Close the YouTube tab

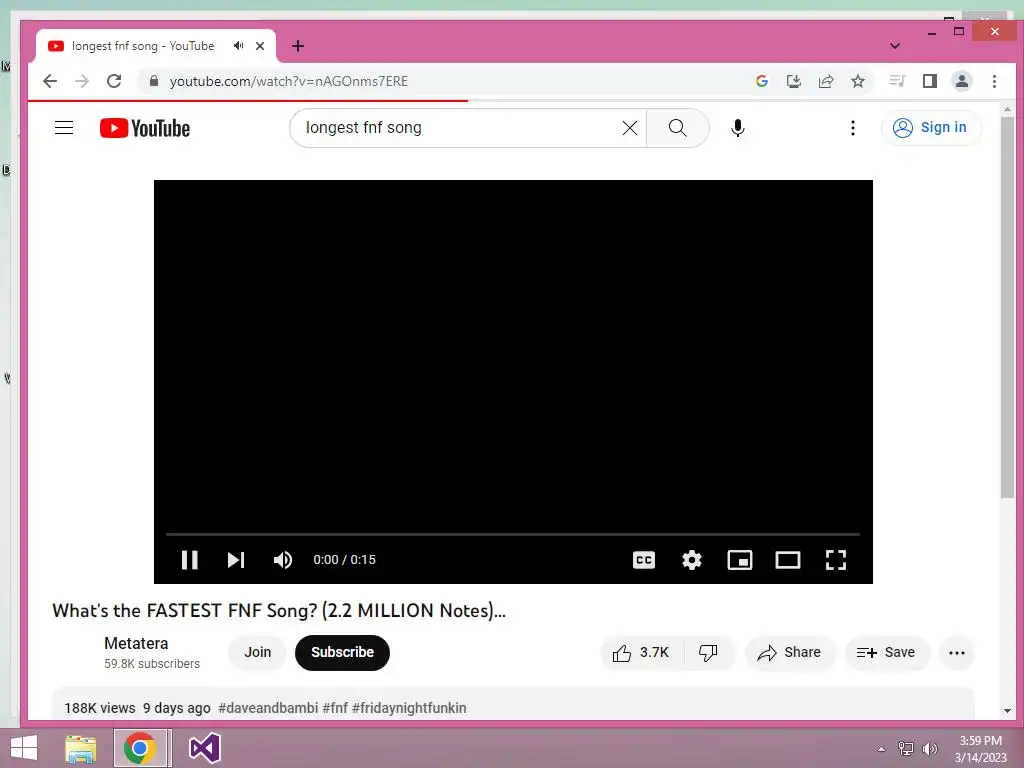click(260, 46)
